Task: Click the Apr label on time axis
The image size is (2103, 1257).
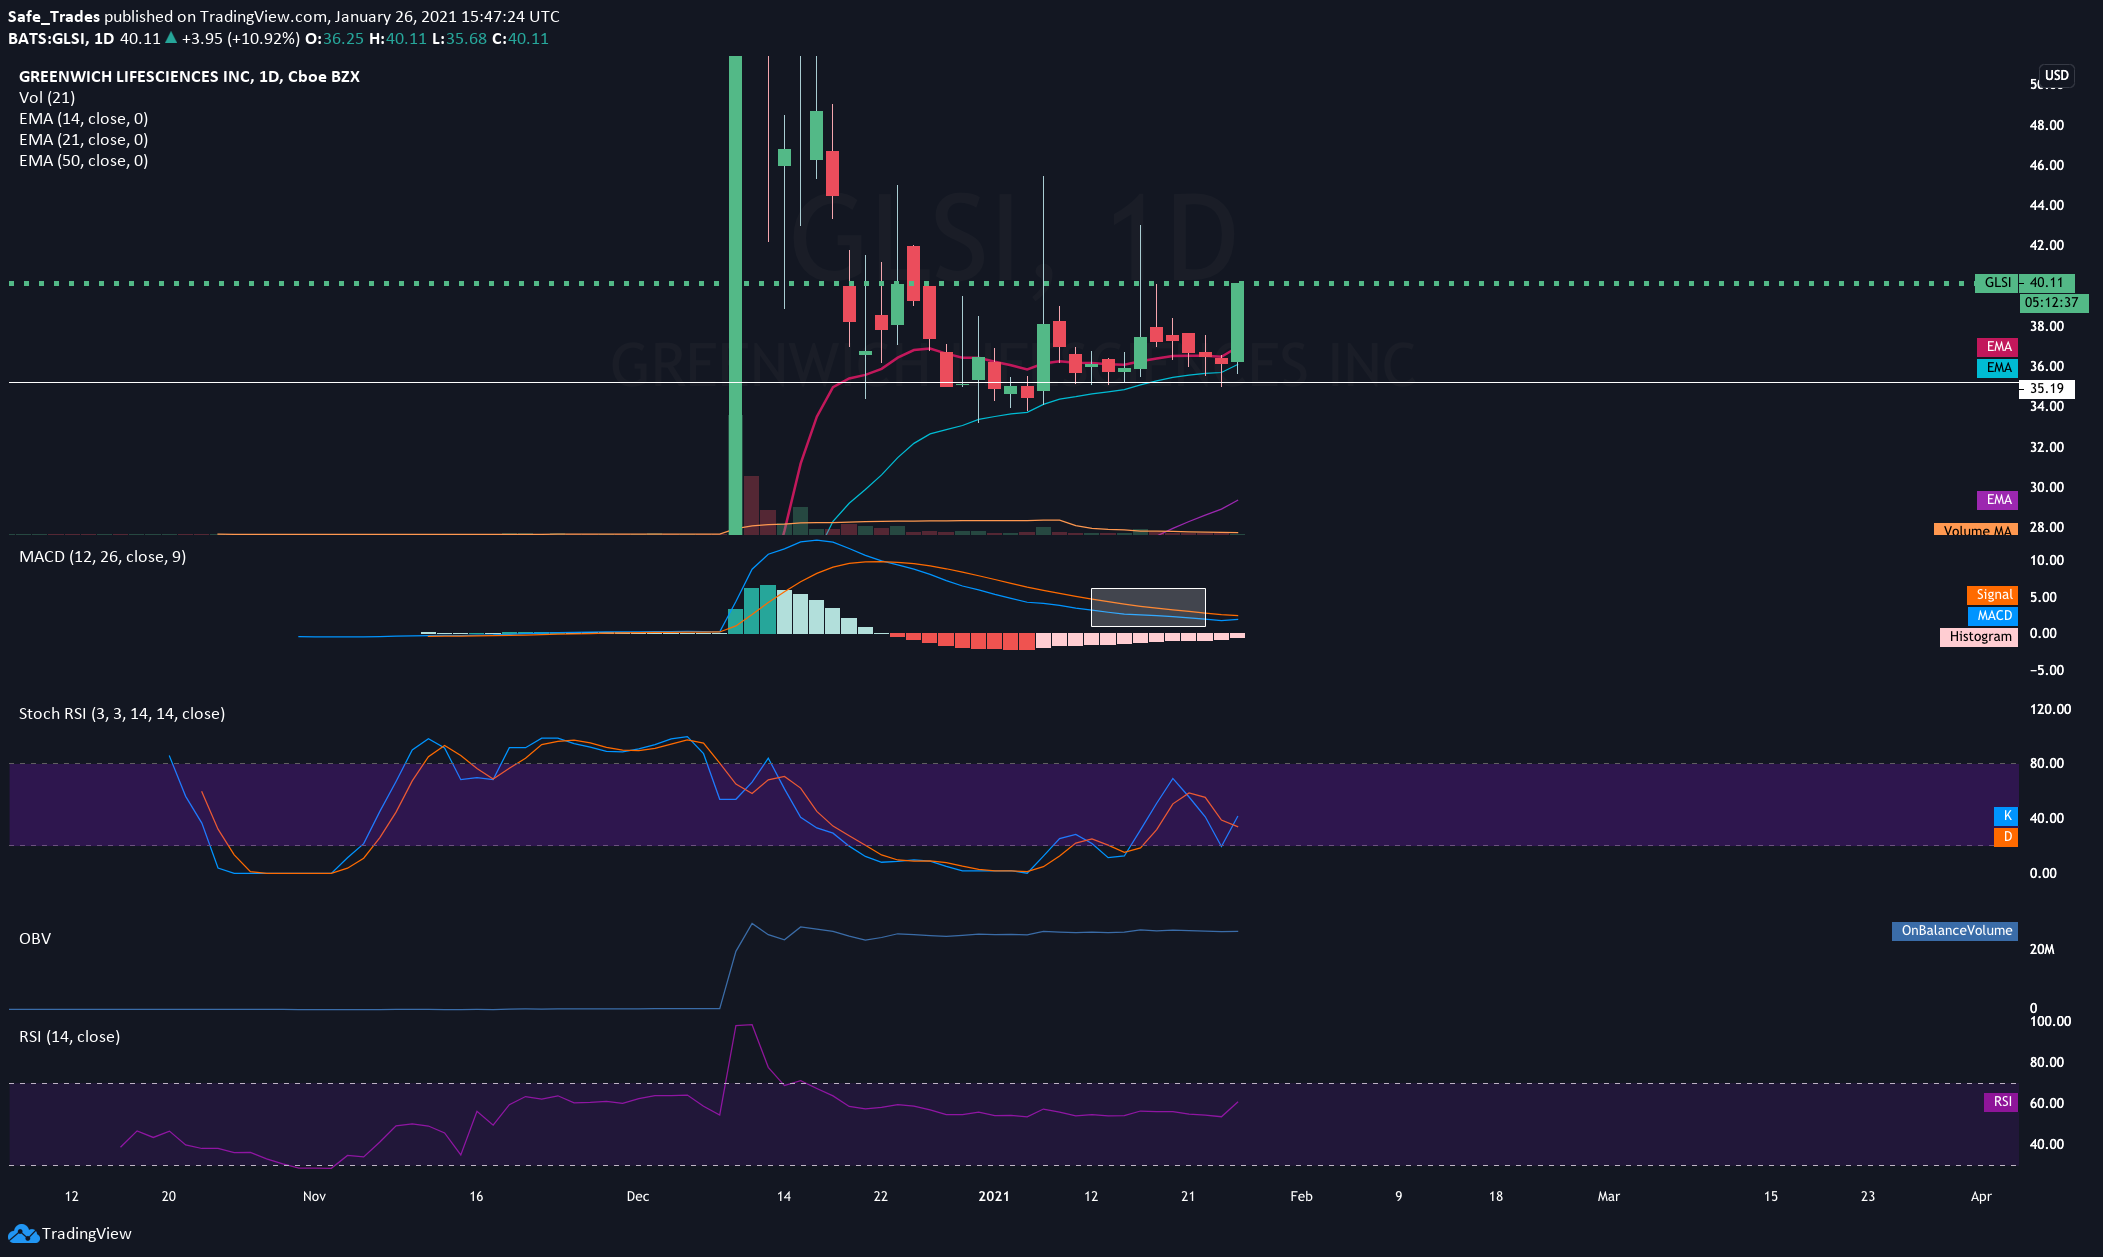Action: 1981,1196
